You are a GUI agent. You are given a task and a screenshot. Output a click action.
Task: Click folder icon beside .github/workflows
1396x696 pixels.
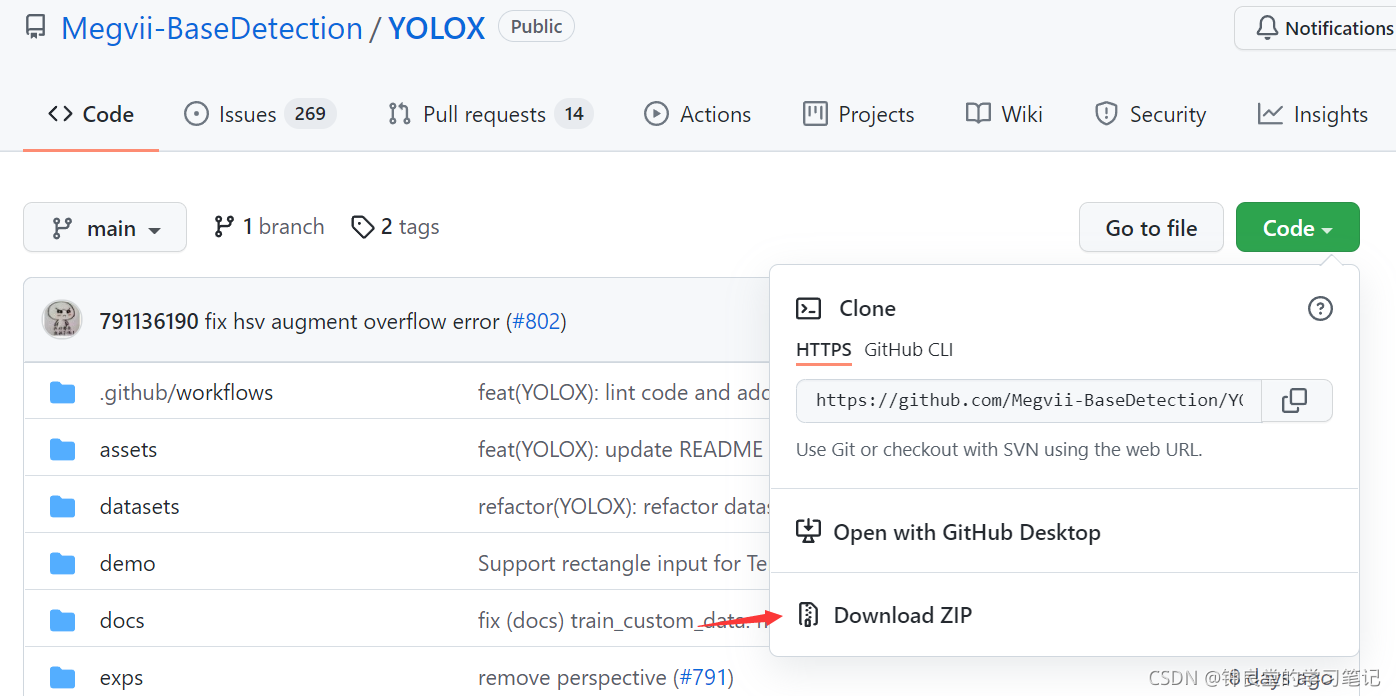pyautogui.click(x=62, y=392)
